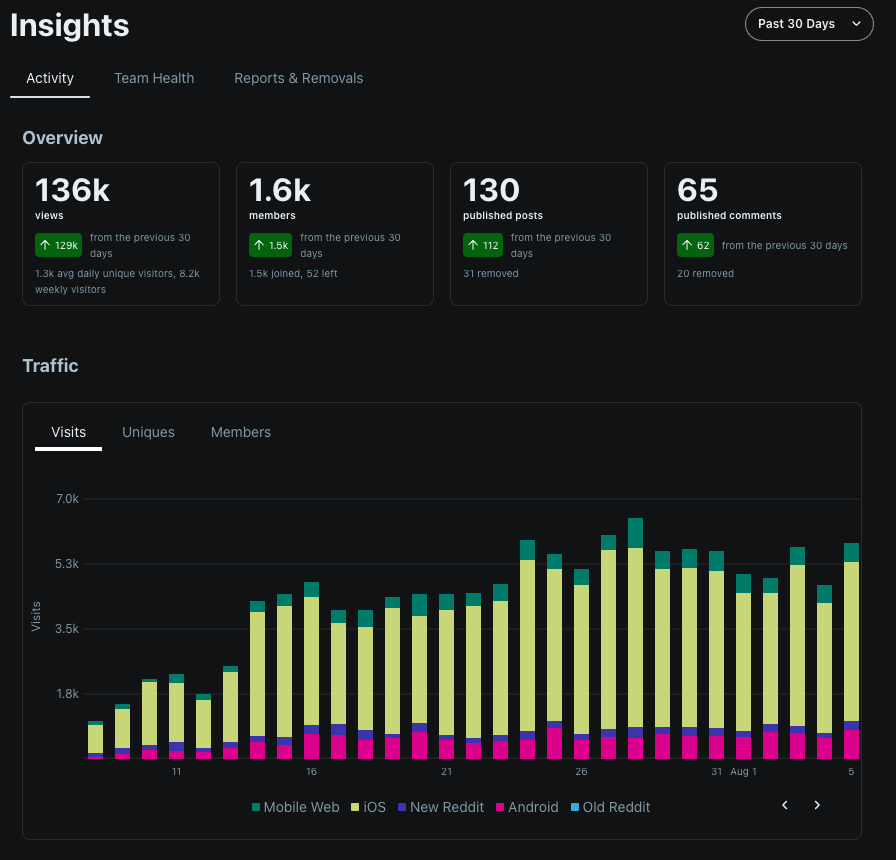Image resolution: width=896 pixels, height=860 pixels.
Task: Toggle iOS series in chart legend
Action: click(368, 807)
